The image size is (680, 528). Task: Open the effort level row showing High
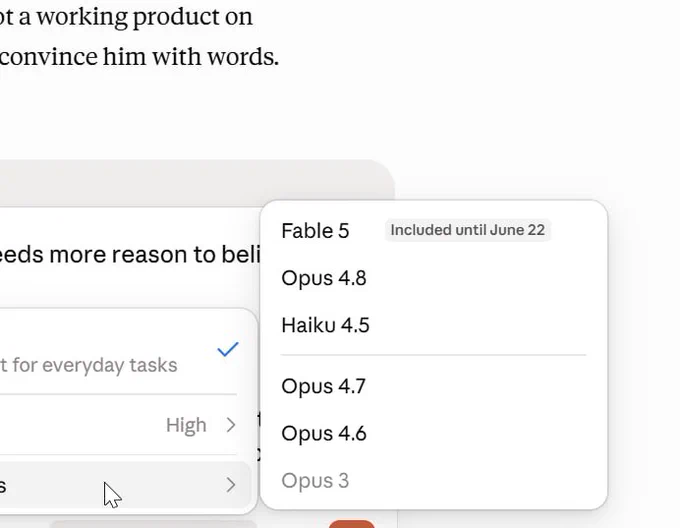(x=126, y=425)
